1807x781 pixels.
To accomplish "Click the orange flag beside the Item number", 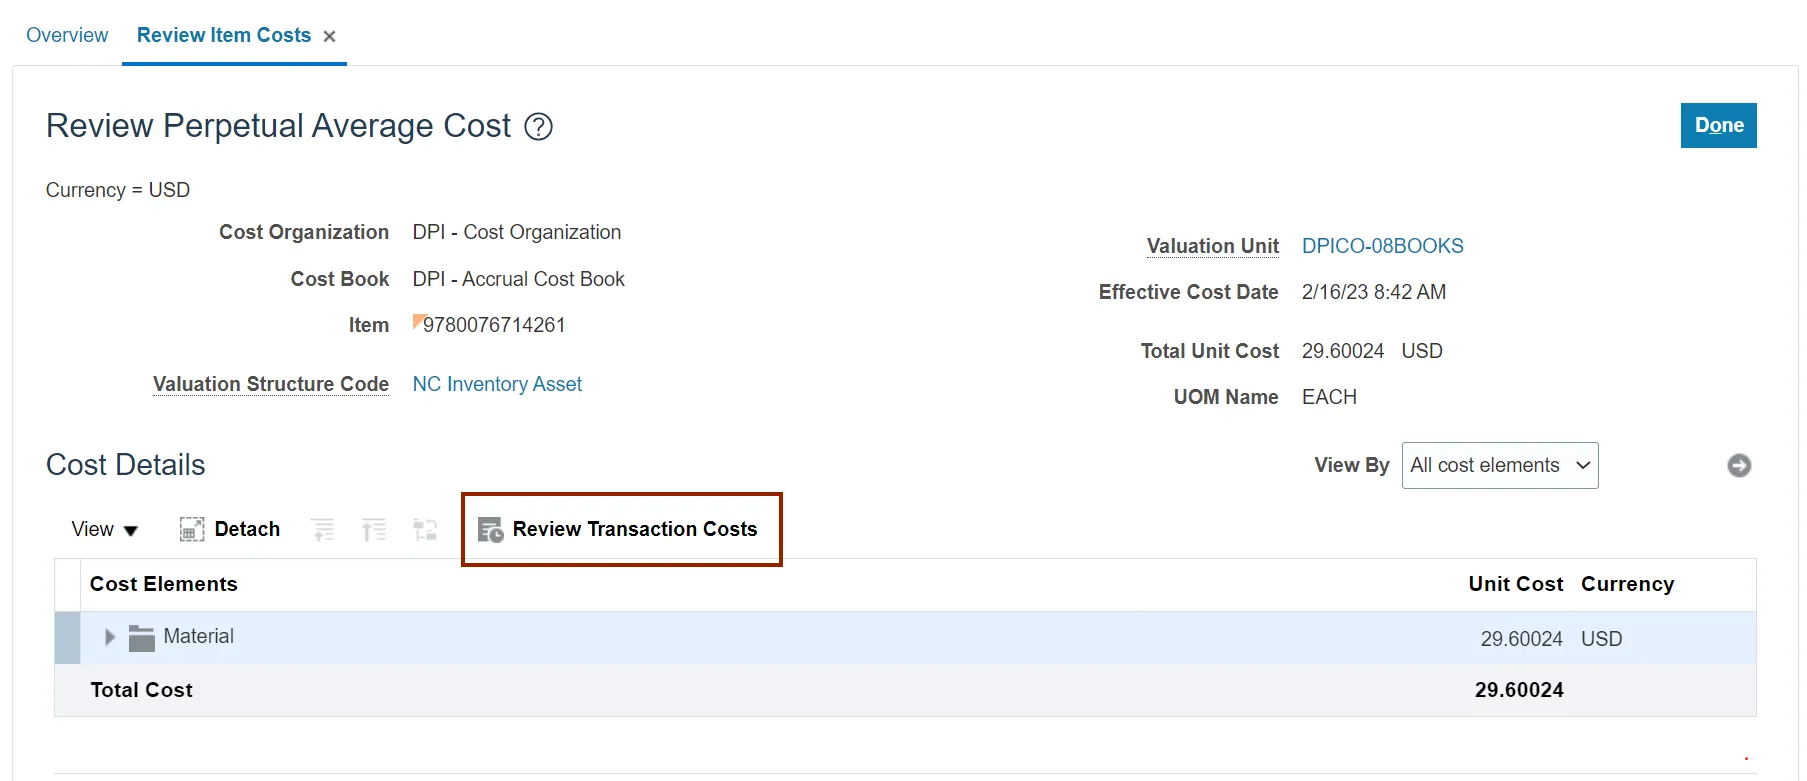I will tap(418, 321).
